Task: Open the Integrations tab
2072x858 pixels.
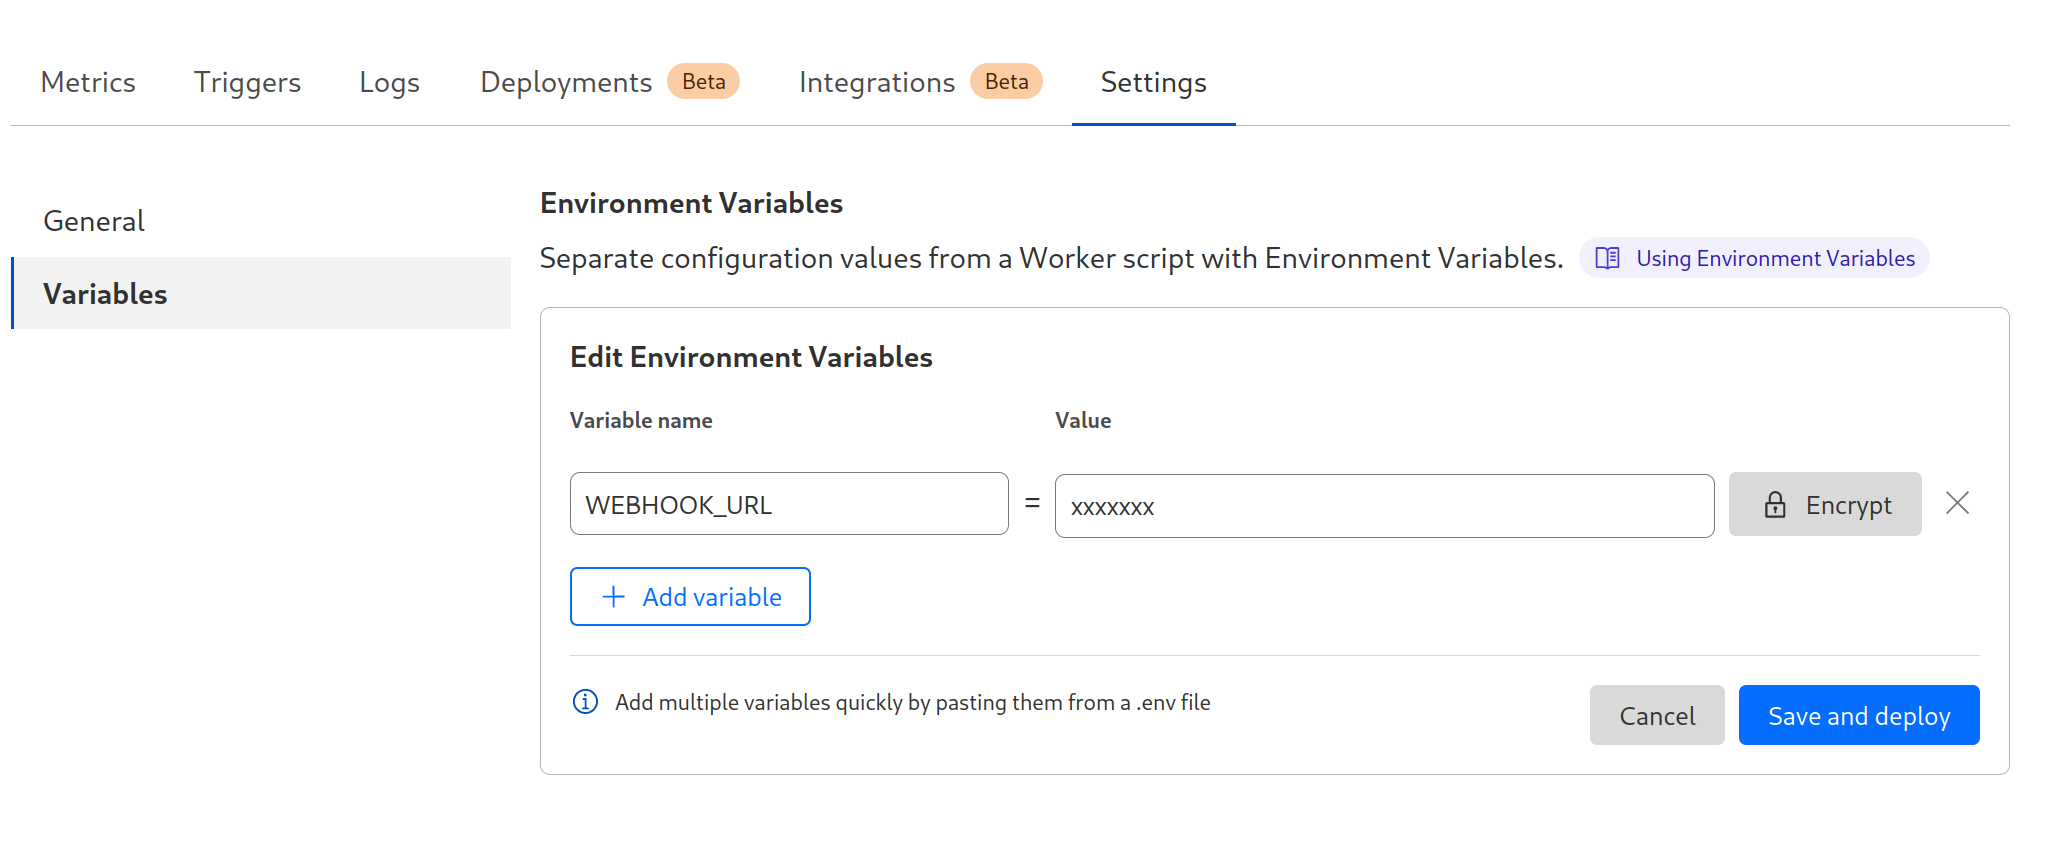Action: (x=877, y=82)
